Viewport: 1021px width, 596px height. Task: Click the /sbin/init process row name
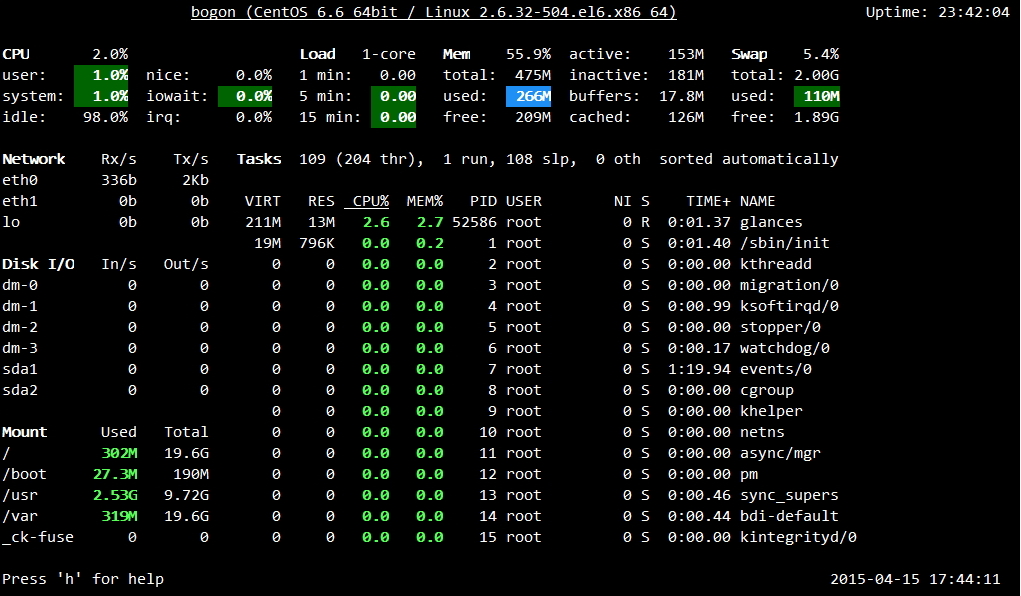click(784, 243)
